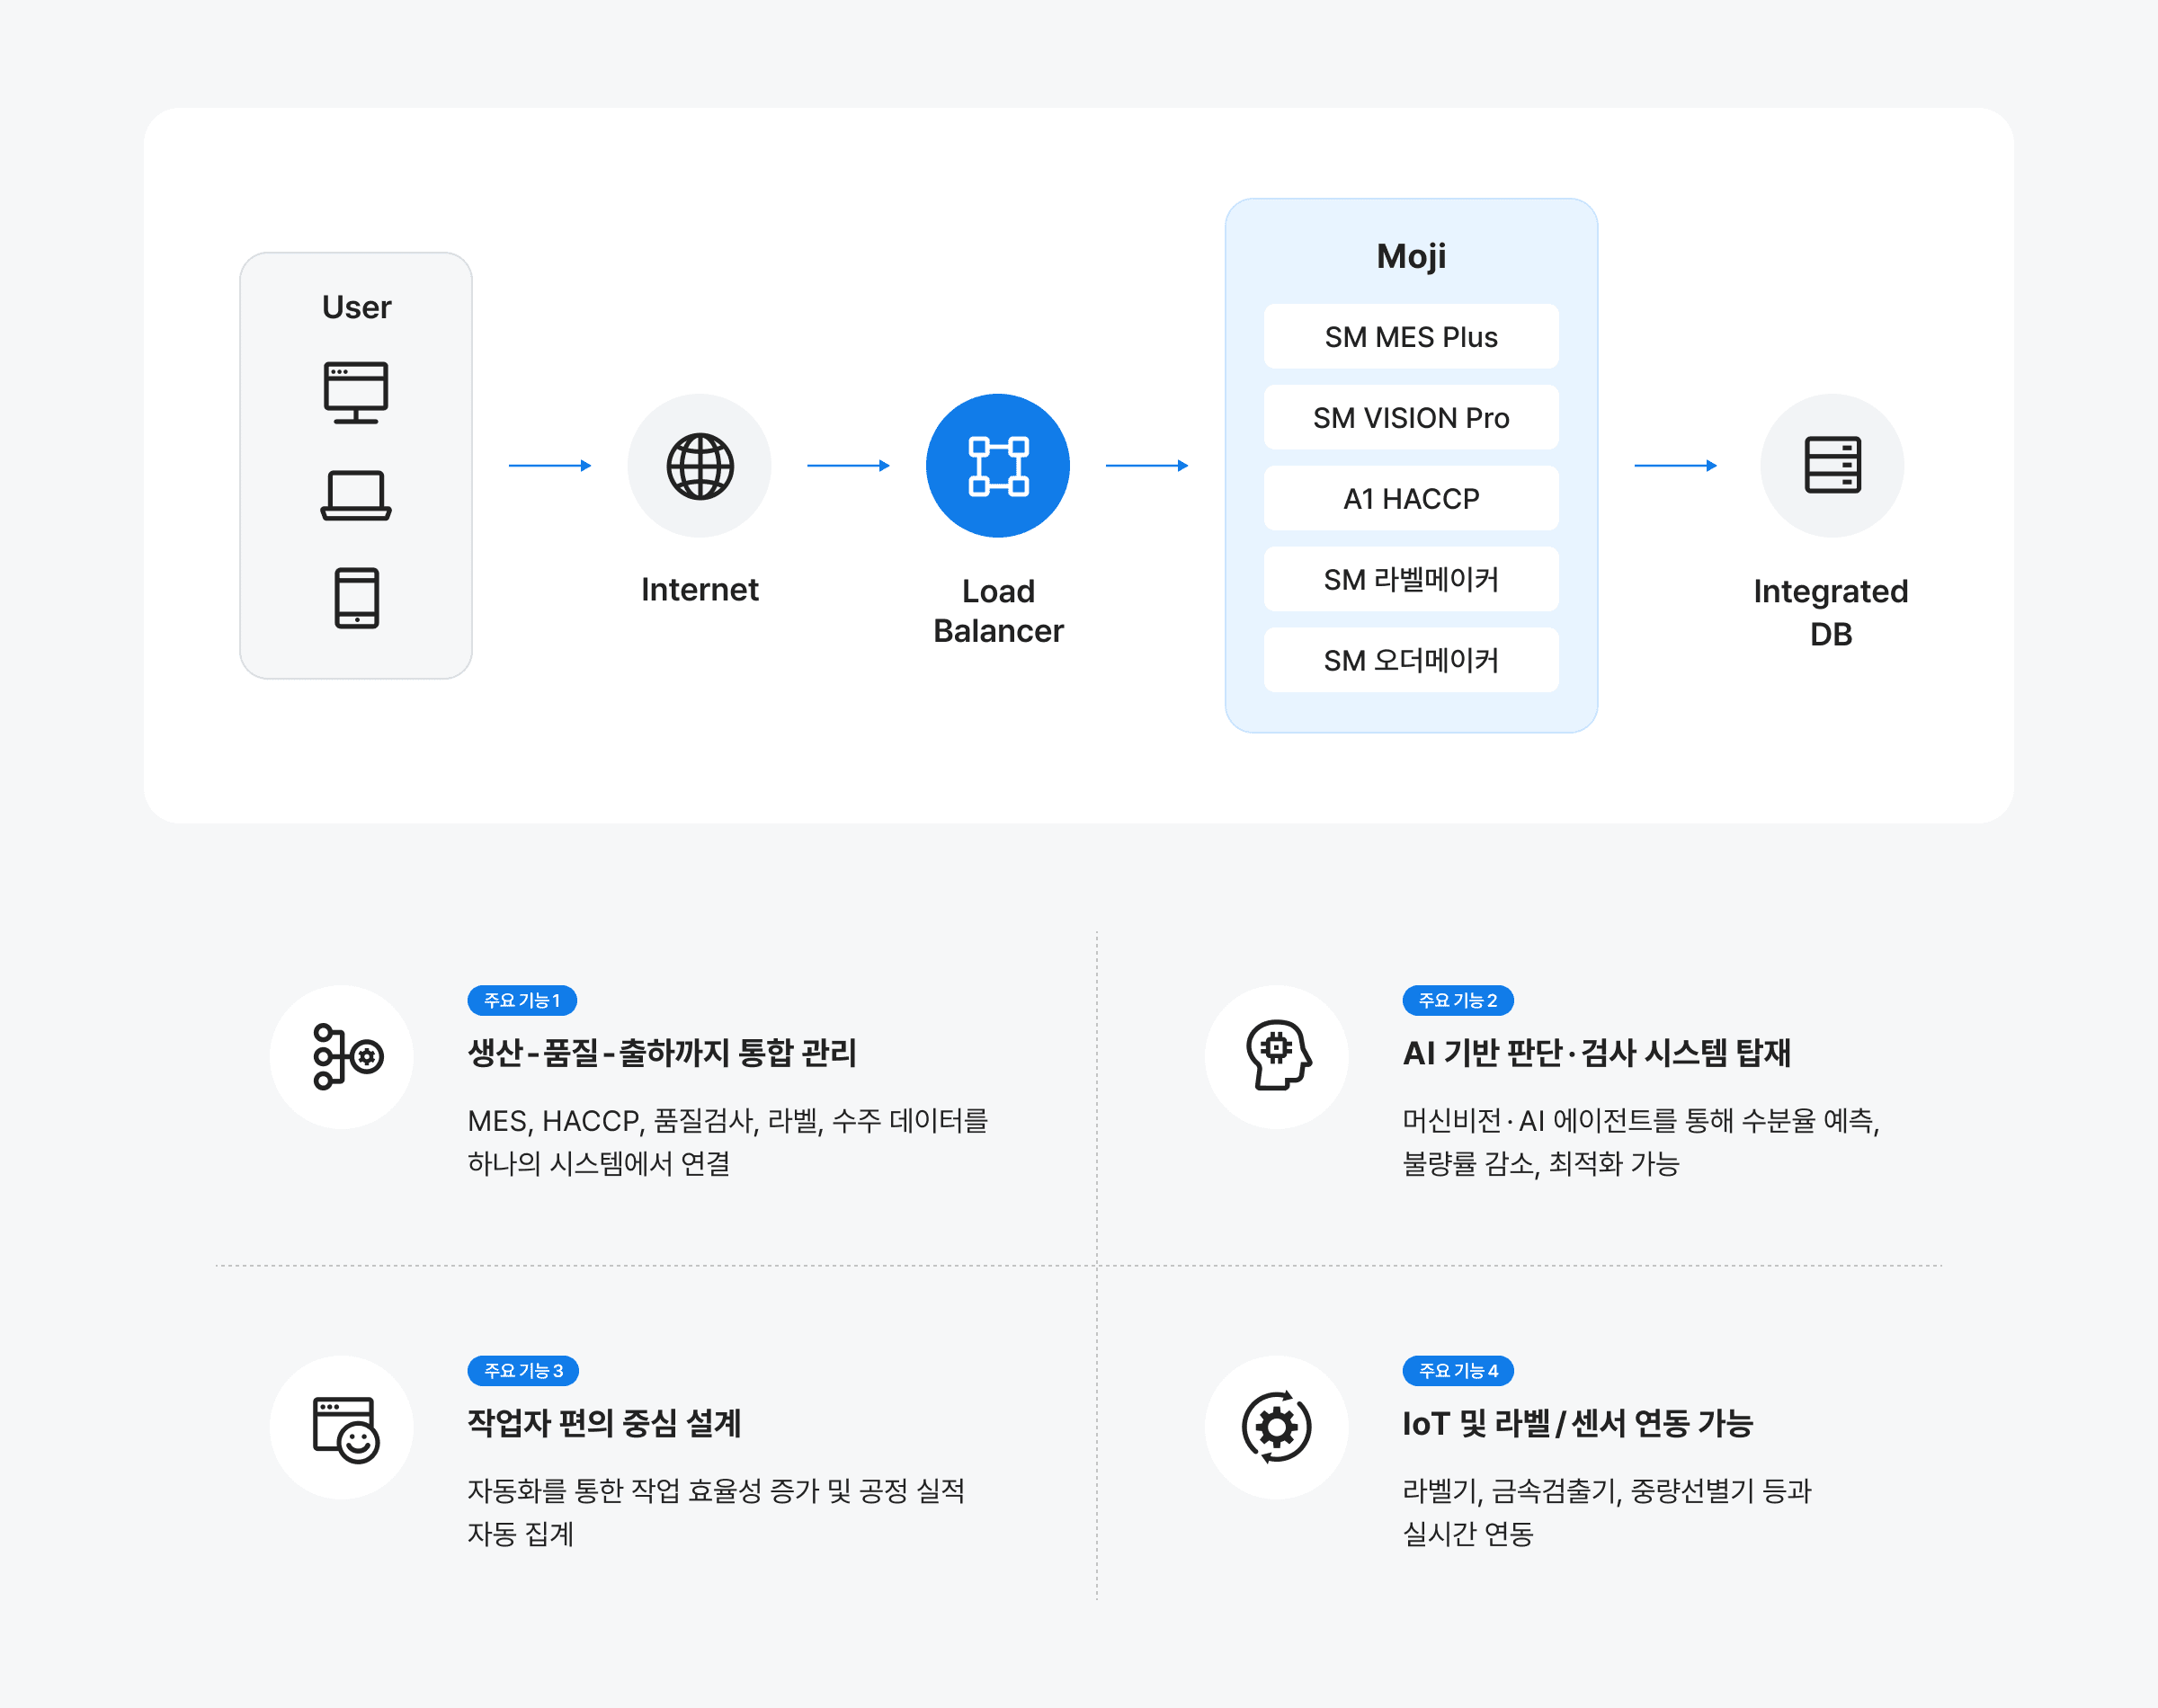Click the Internet globe icon

(699, 466)
